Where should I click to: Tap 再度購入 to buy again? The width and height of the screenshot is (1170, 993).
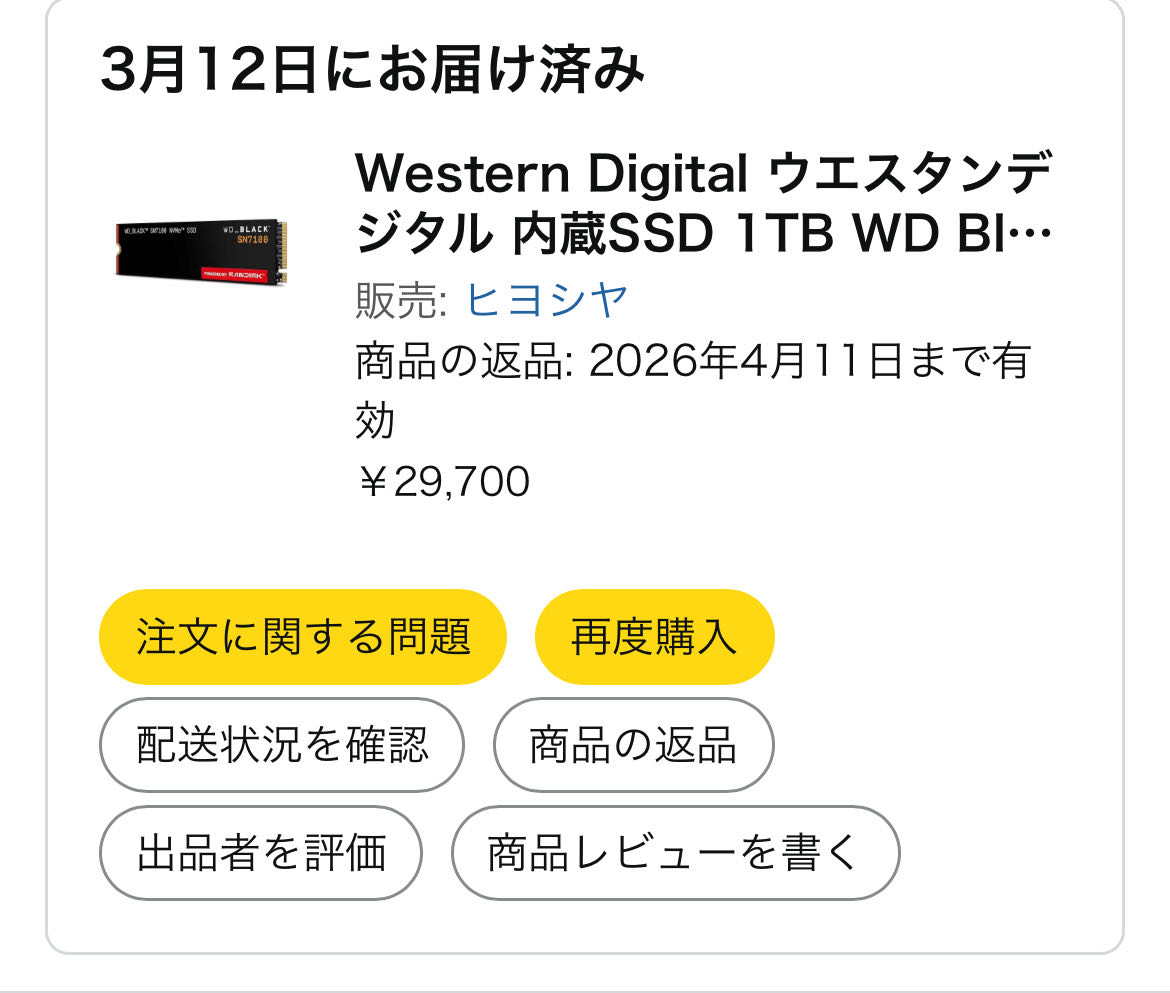coord(654,637)
